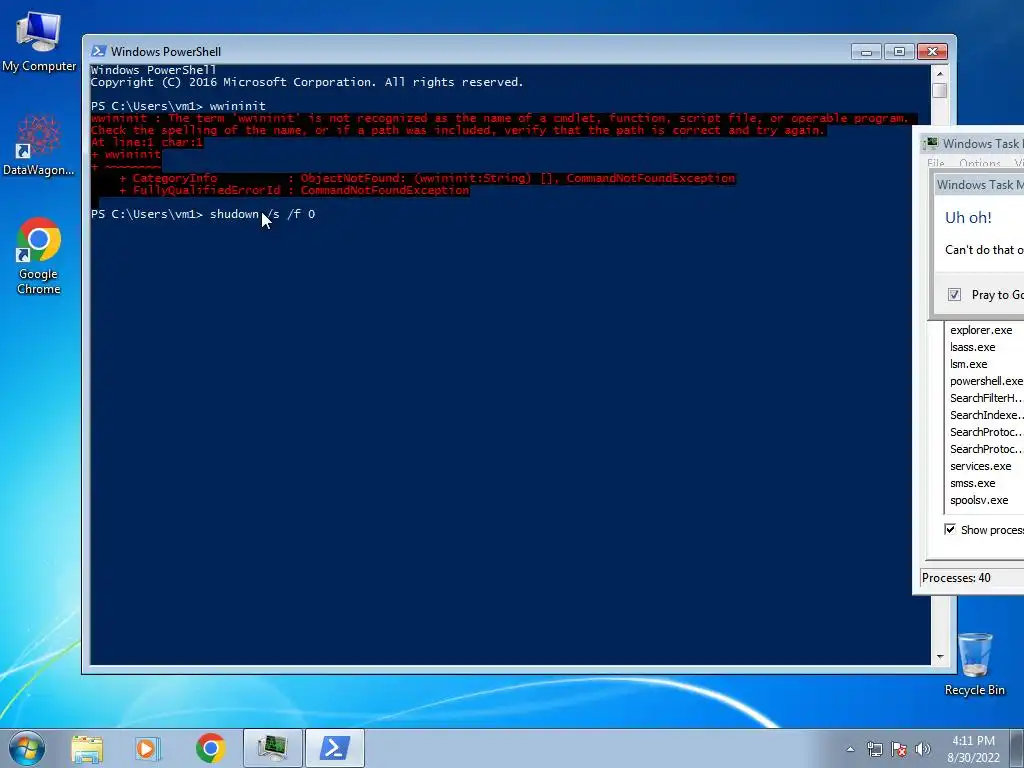Open Windows Media Player from the taskbar

148,748
